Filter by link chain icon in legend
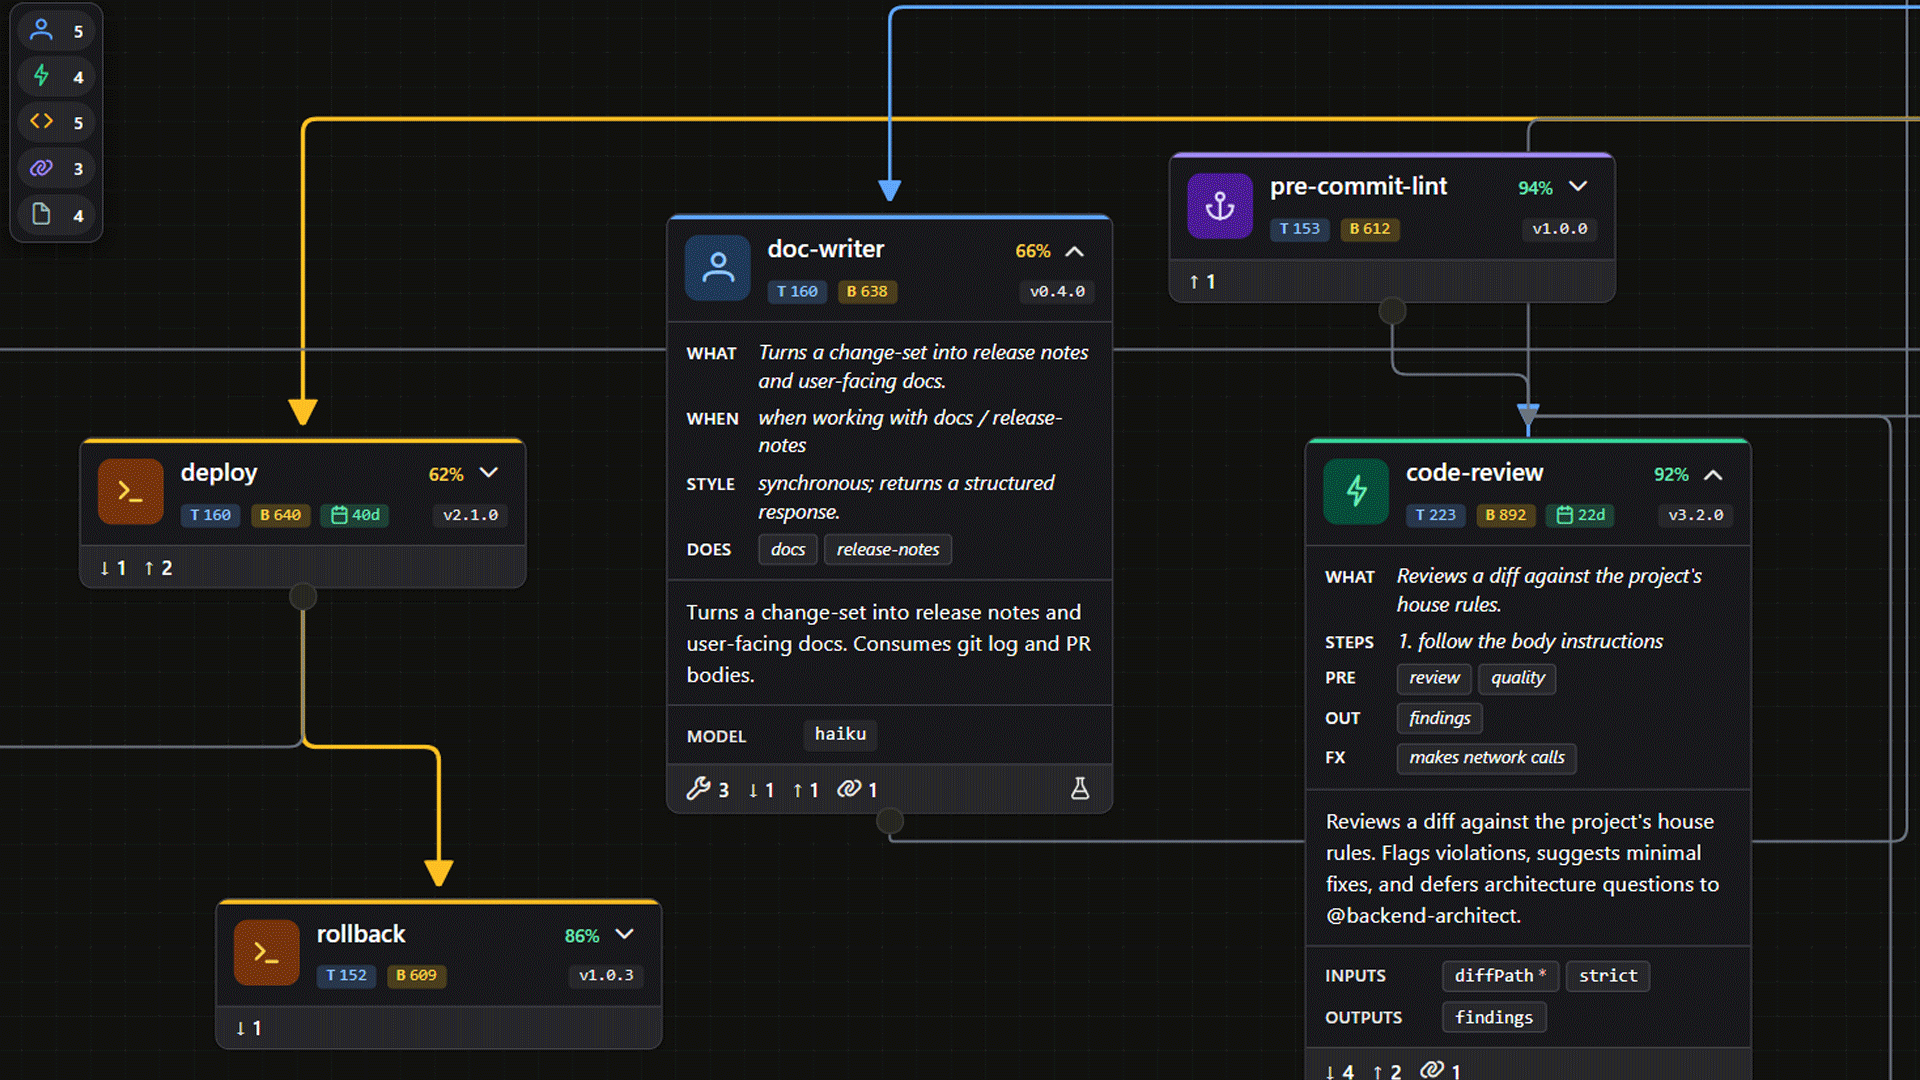 [41, 167]
